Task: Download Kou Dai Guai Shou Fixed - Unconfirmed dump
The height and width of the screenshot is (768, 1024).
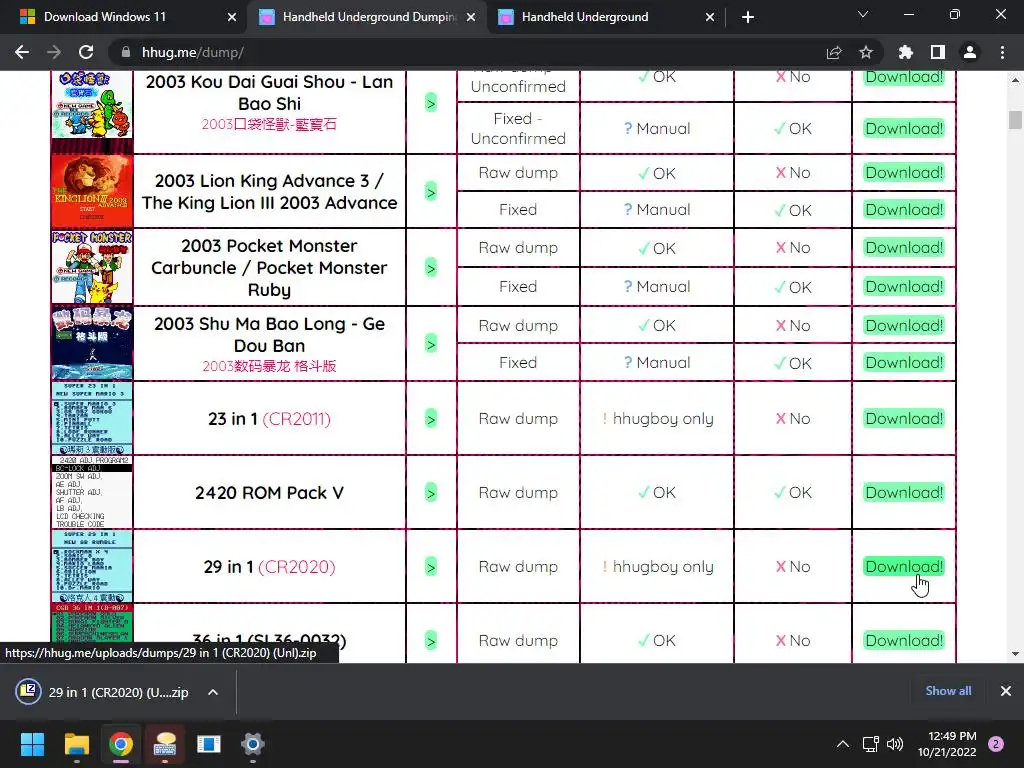Action: pos(904,129)
